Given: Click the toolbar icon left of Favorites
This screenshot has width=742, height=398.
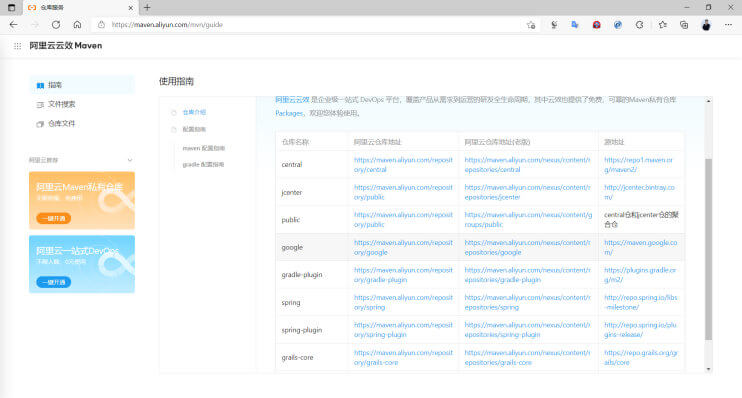Looking at the screenshot, I should 640,25.
